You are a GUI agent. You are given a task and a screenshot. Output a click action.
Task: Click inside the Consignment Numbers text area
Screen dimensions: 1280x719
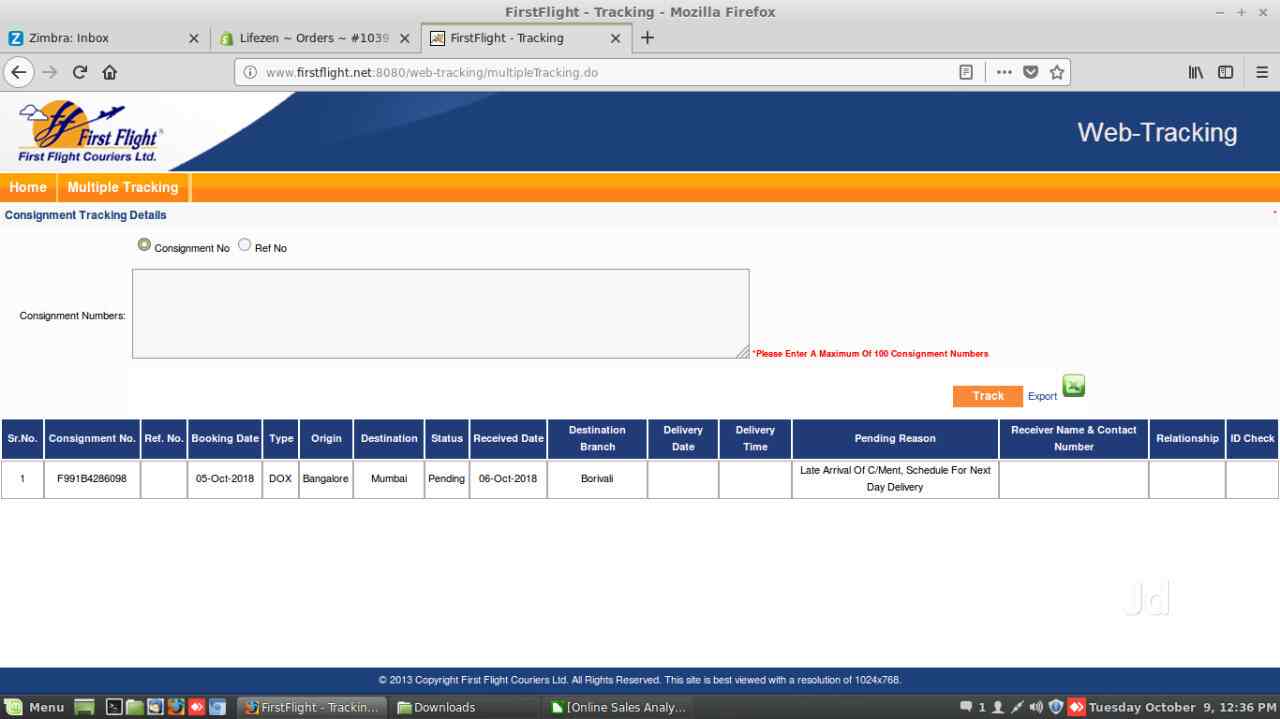[x=440, y=312]
